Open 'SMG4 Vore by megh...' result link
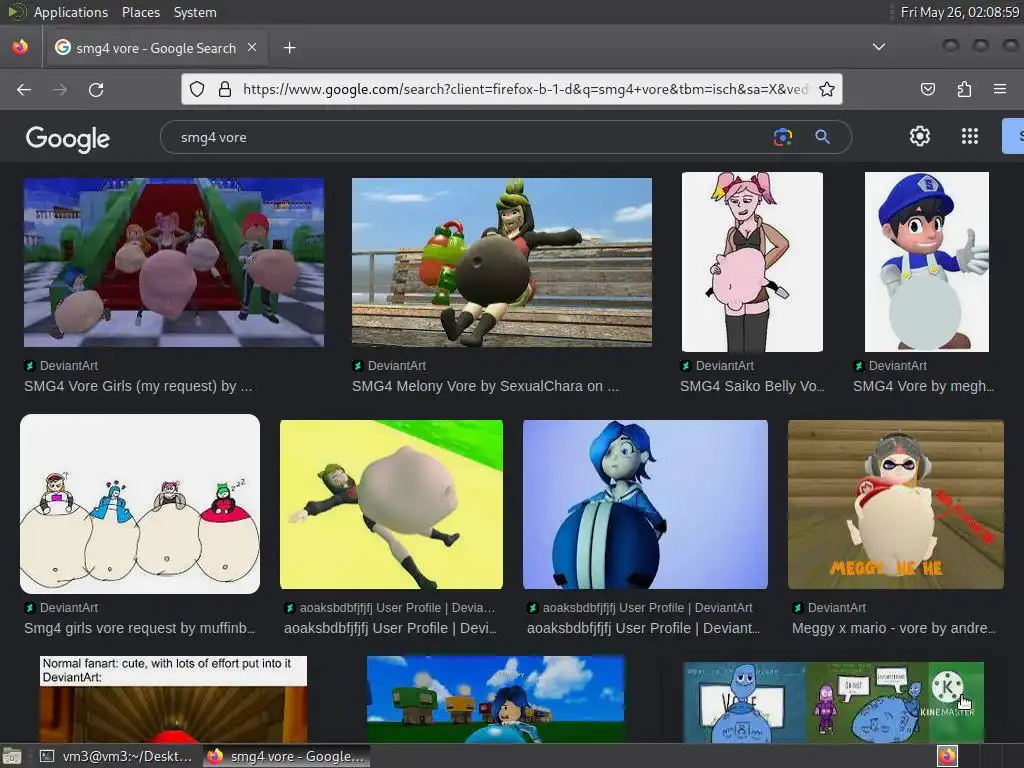The width and height of the screenshot is (1024, 768). point(923,386)
